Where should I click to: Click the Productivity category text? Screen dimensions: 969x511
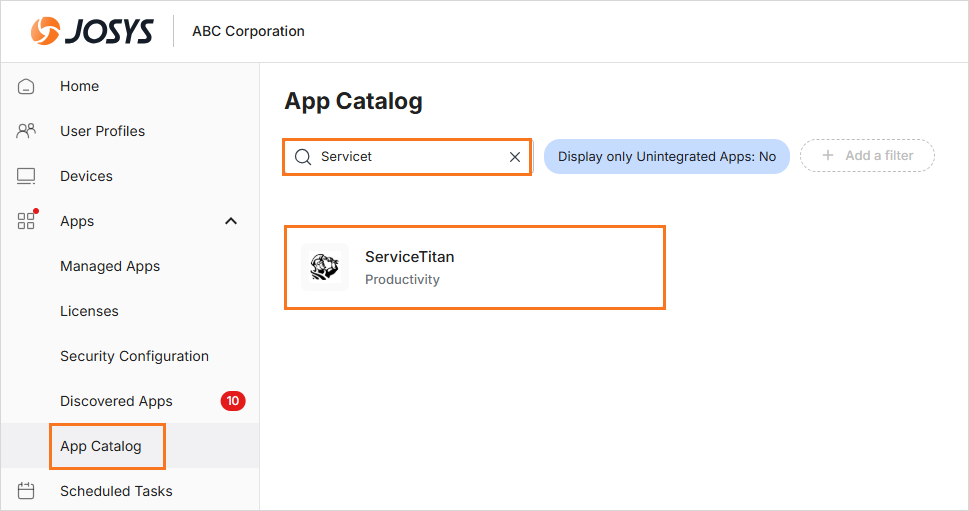402,279
